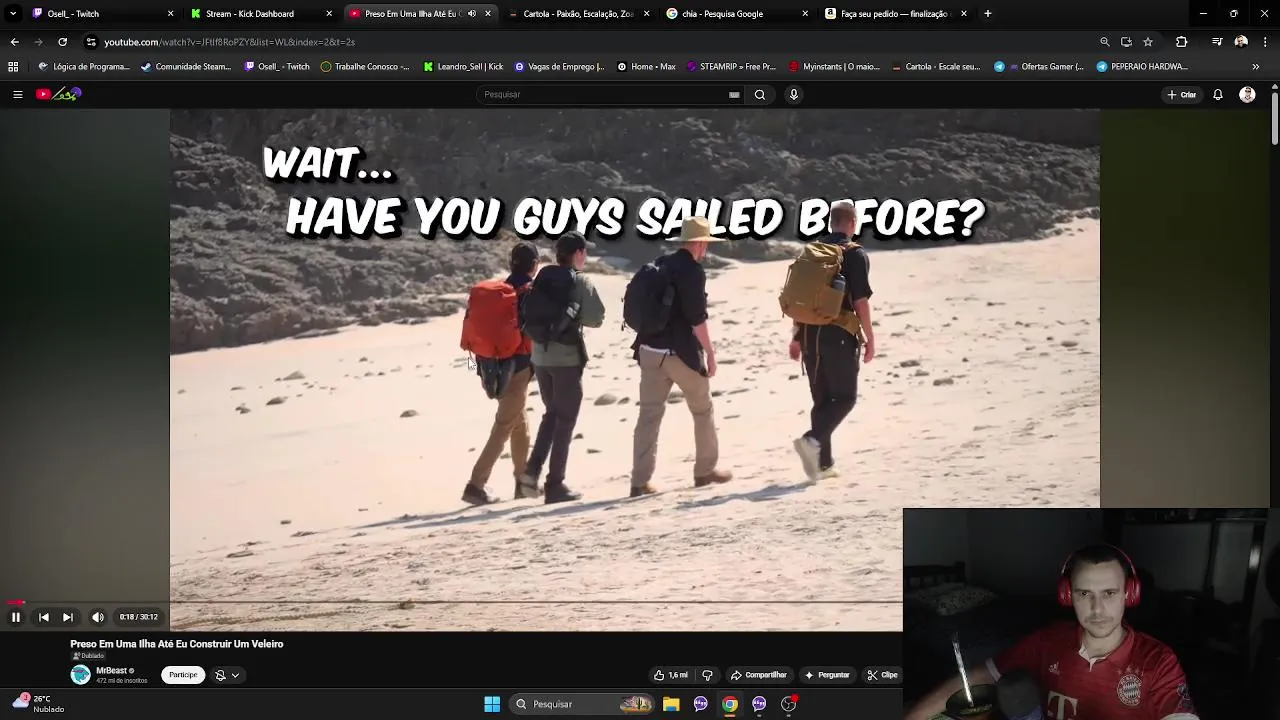Viewport: 1280px width, 720px height.
Task: Open the Chrome three-dot menu
Action: point(1266,42)
